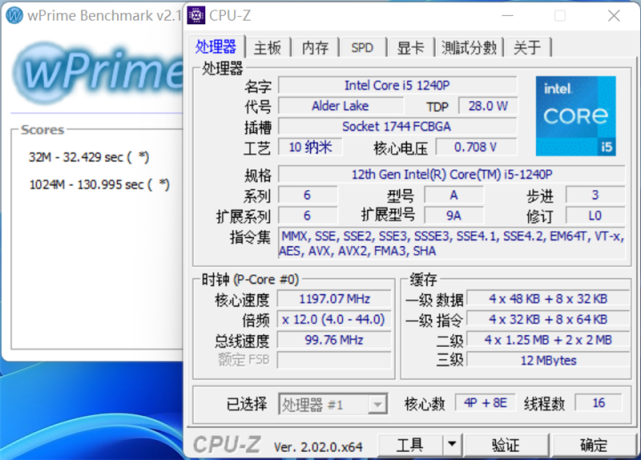The height and width of the screenshot is (460, 641).
Task: Click the Intel Core i5 1240P name field
Action: point(397,85)
